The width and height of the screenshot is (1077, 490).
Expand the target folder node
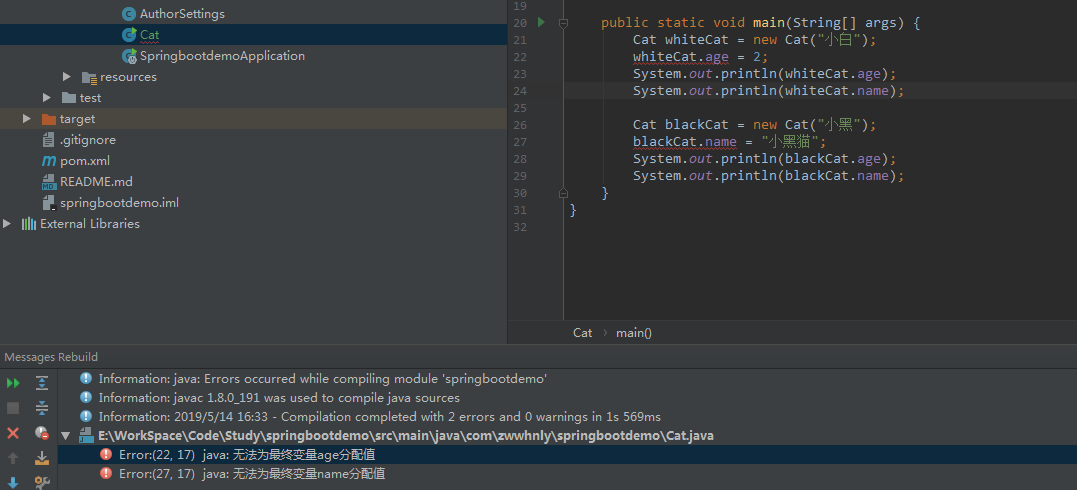tap(27, 119)
